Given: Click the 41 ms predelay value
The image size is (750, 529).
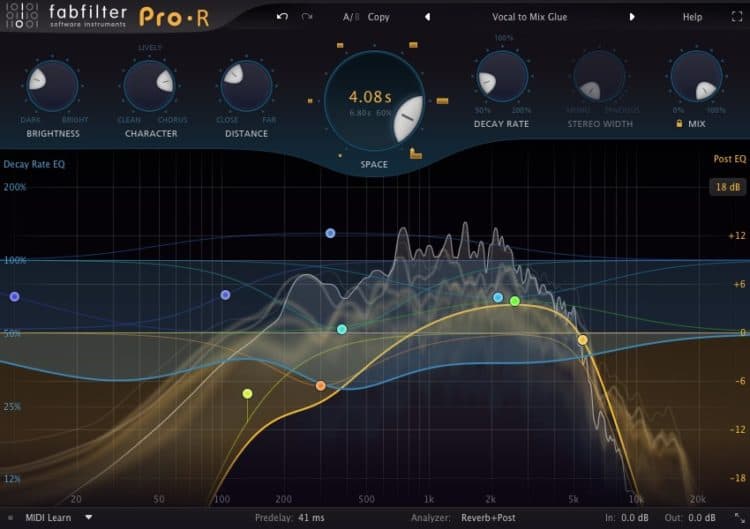Looking at the screenshot, I should [311, 518].
